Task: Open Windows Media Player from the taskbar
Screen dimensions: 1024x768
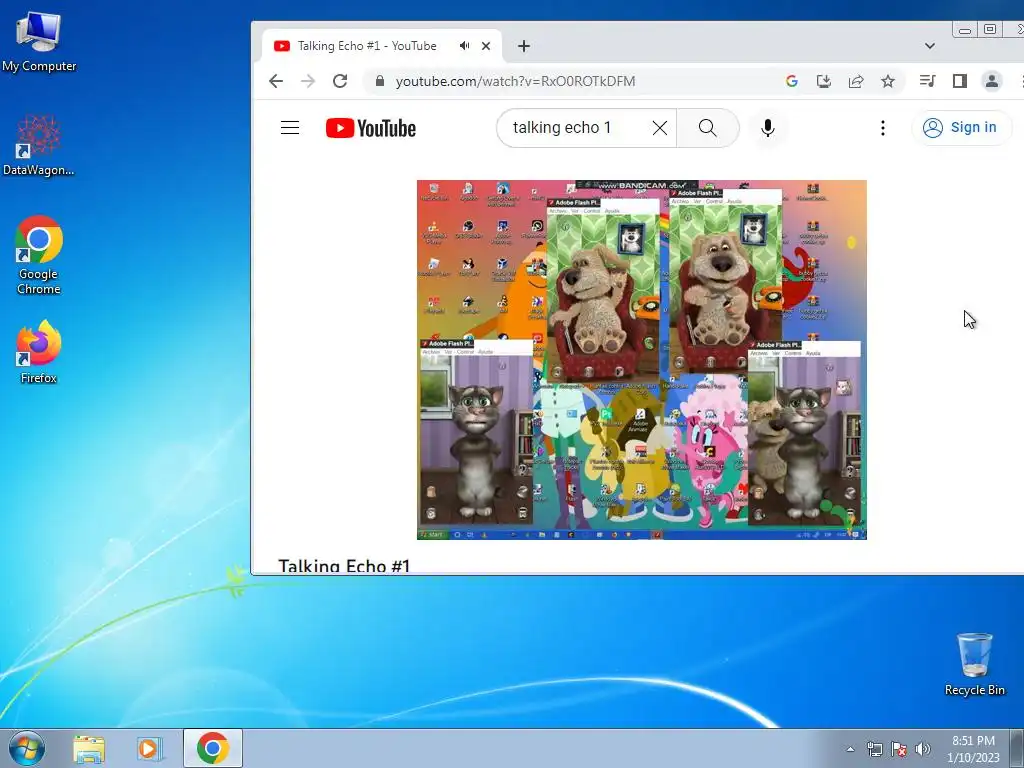Action: point(150,748)
